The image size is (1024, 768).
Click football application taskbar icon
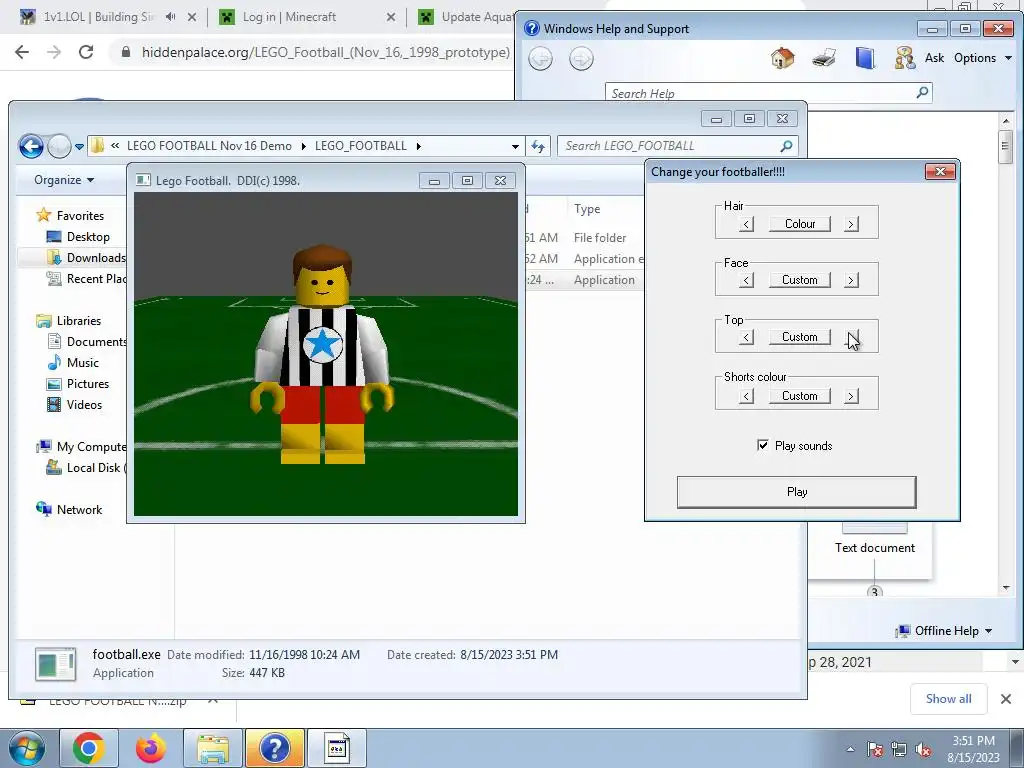pyautogui.click(x=337, y=748)
